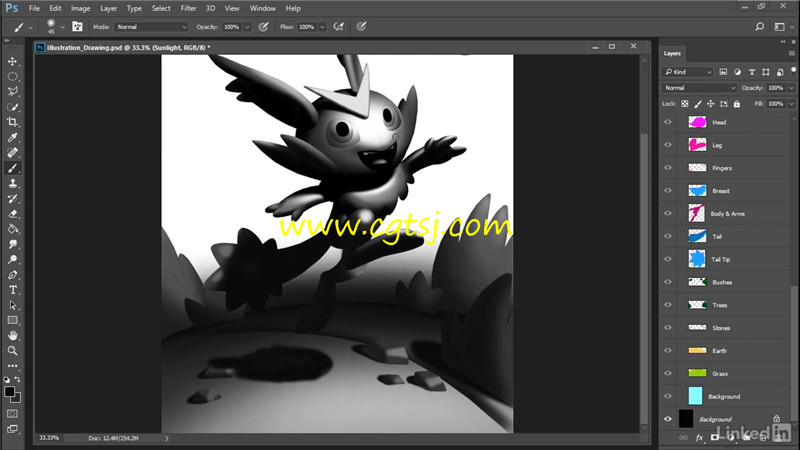Screen dimensions: 800x450
Task: Click the Search icon in options bar
Action: pos(760,27)
